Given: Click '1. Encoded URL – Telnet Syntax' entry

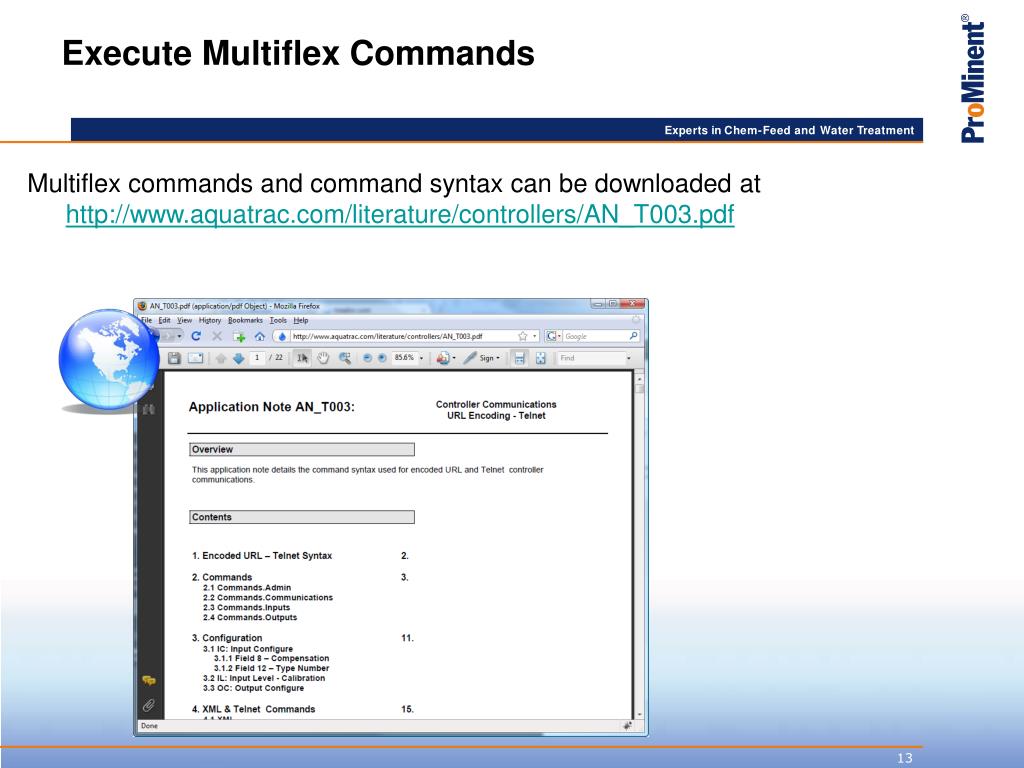Looking at the screenshot, I should tap(262, 556).
